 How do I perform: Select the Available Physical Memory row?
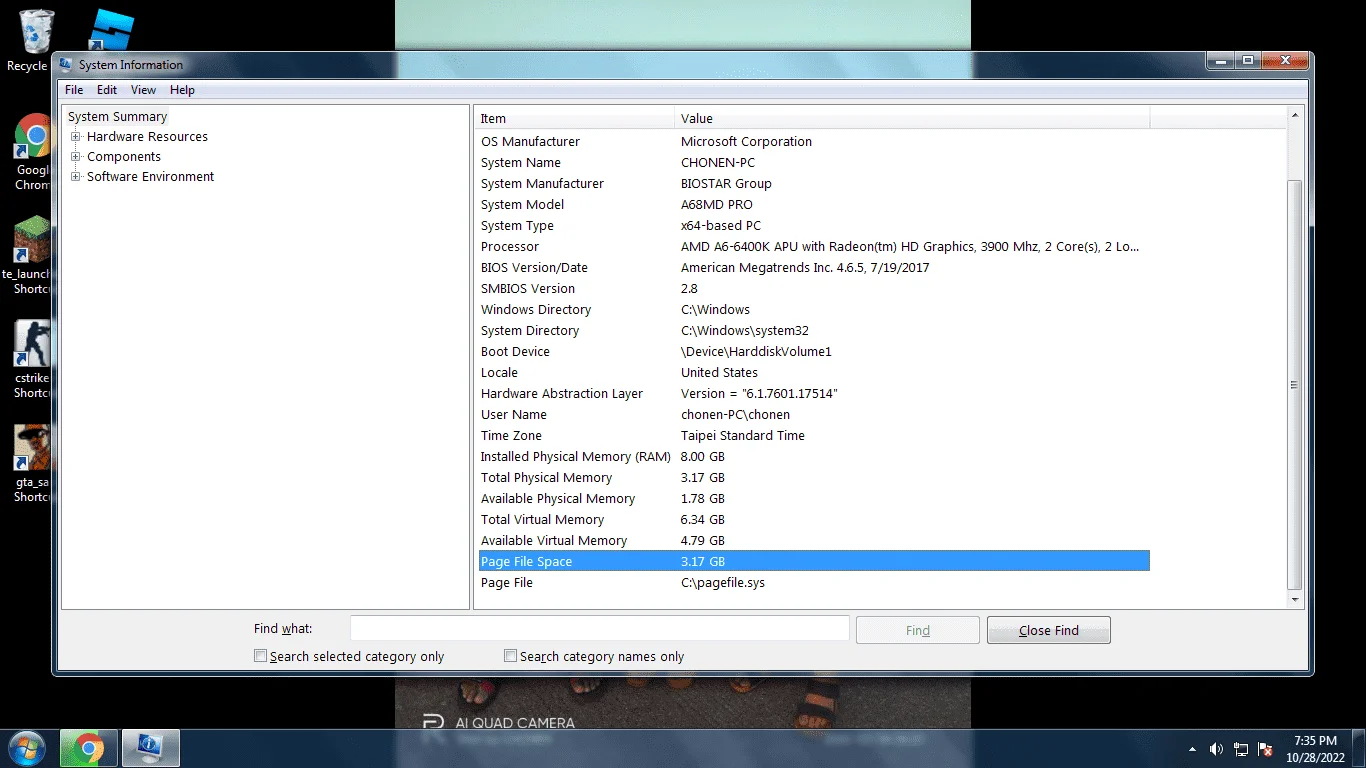(813, 499)
